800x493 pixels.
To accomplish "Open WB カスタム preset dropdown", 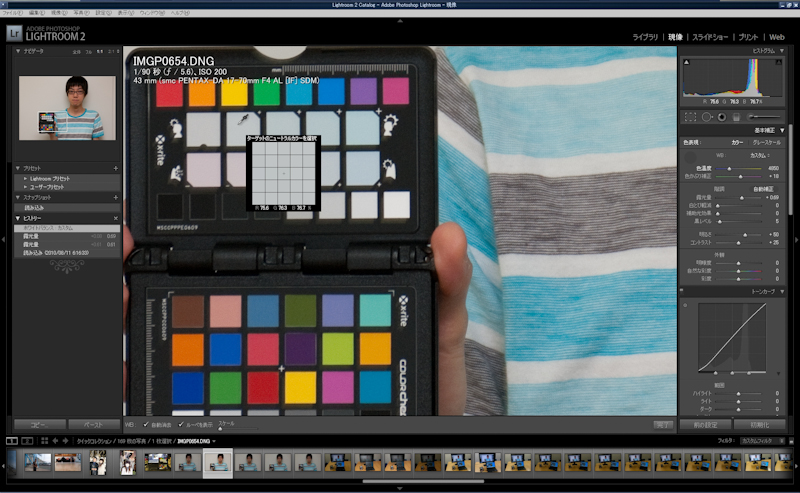I will 760,155.
